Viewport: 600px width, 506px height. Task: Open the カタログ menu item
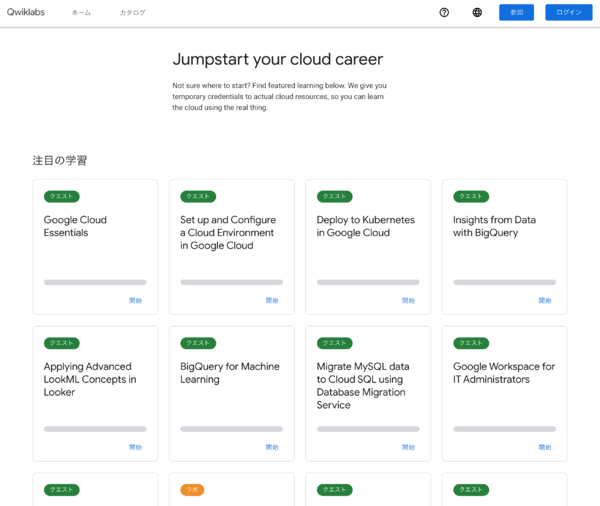click(132, 13)
